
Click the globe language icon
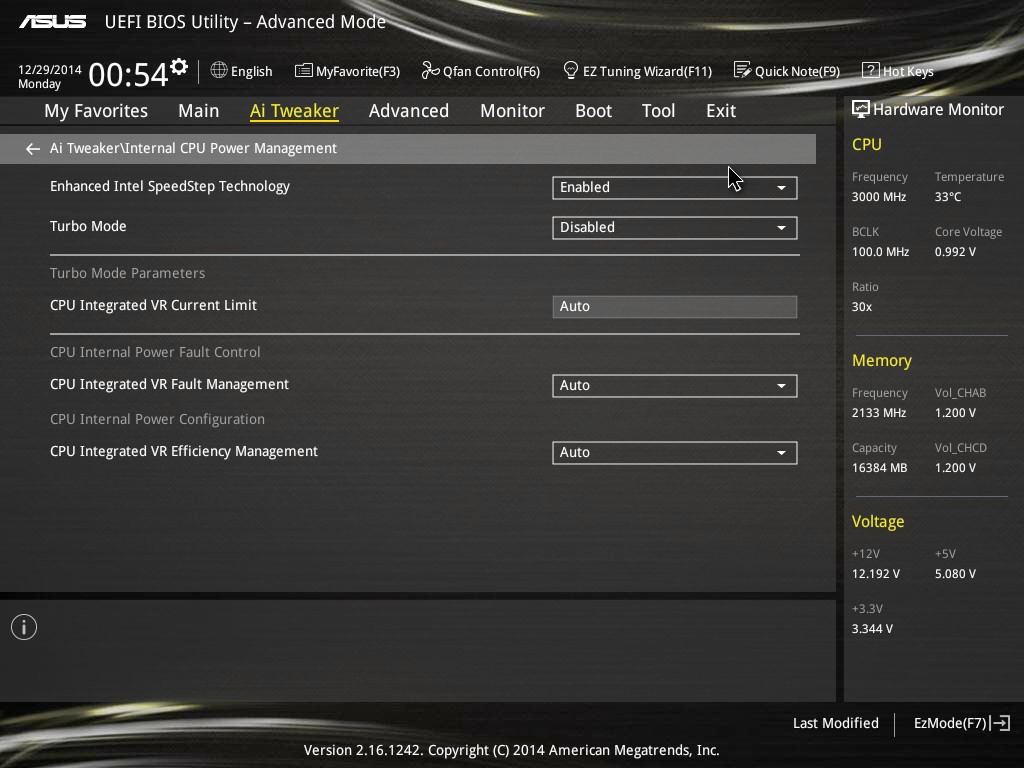[x=219, y=70]
